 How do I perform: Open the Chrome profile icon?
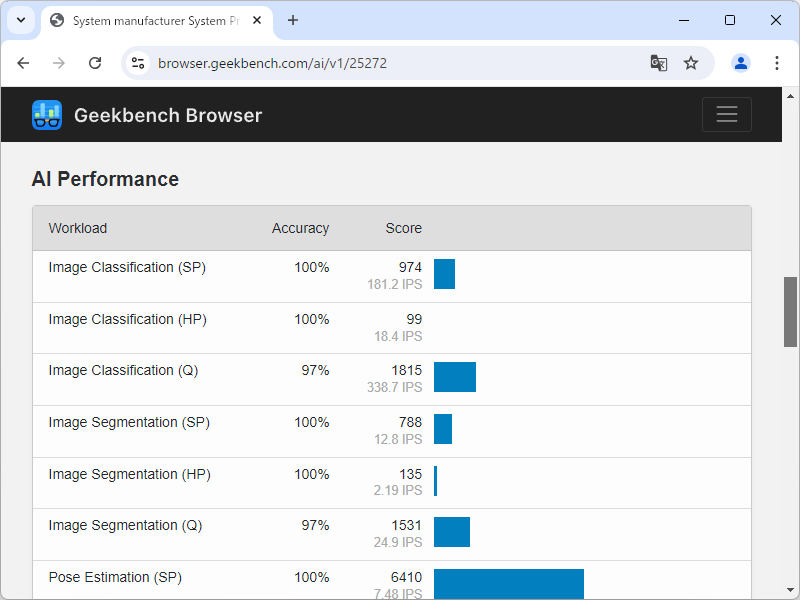click(741, 63)
